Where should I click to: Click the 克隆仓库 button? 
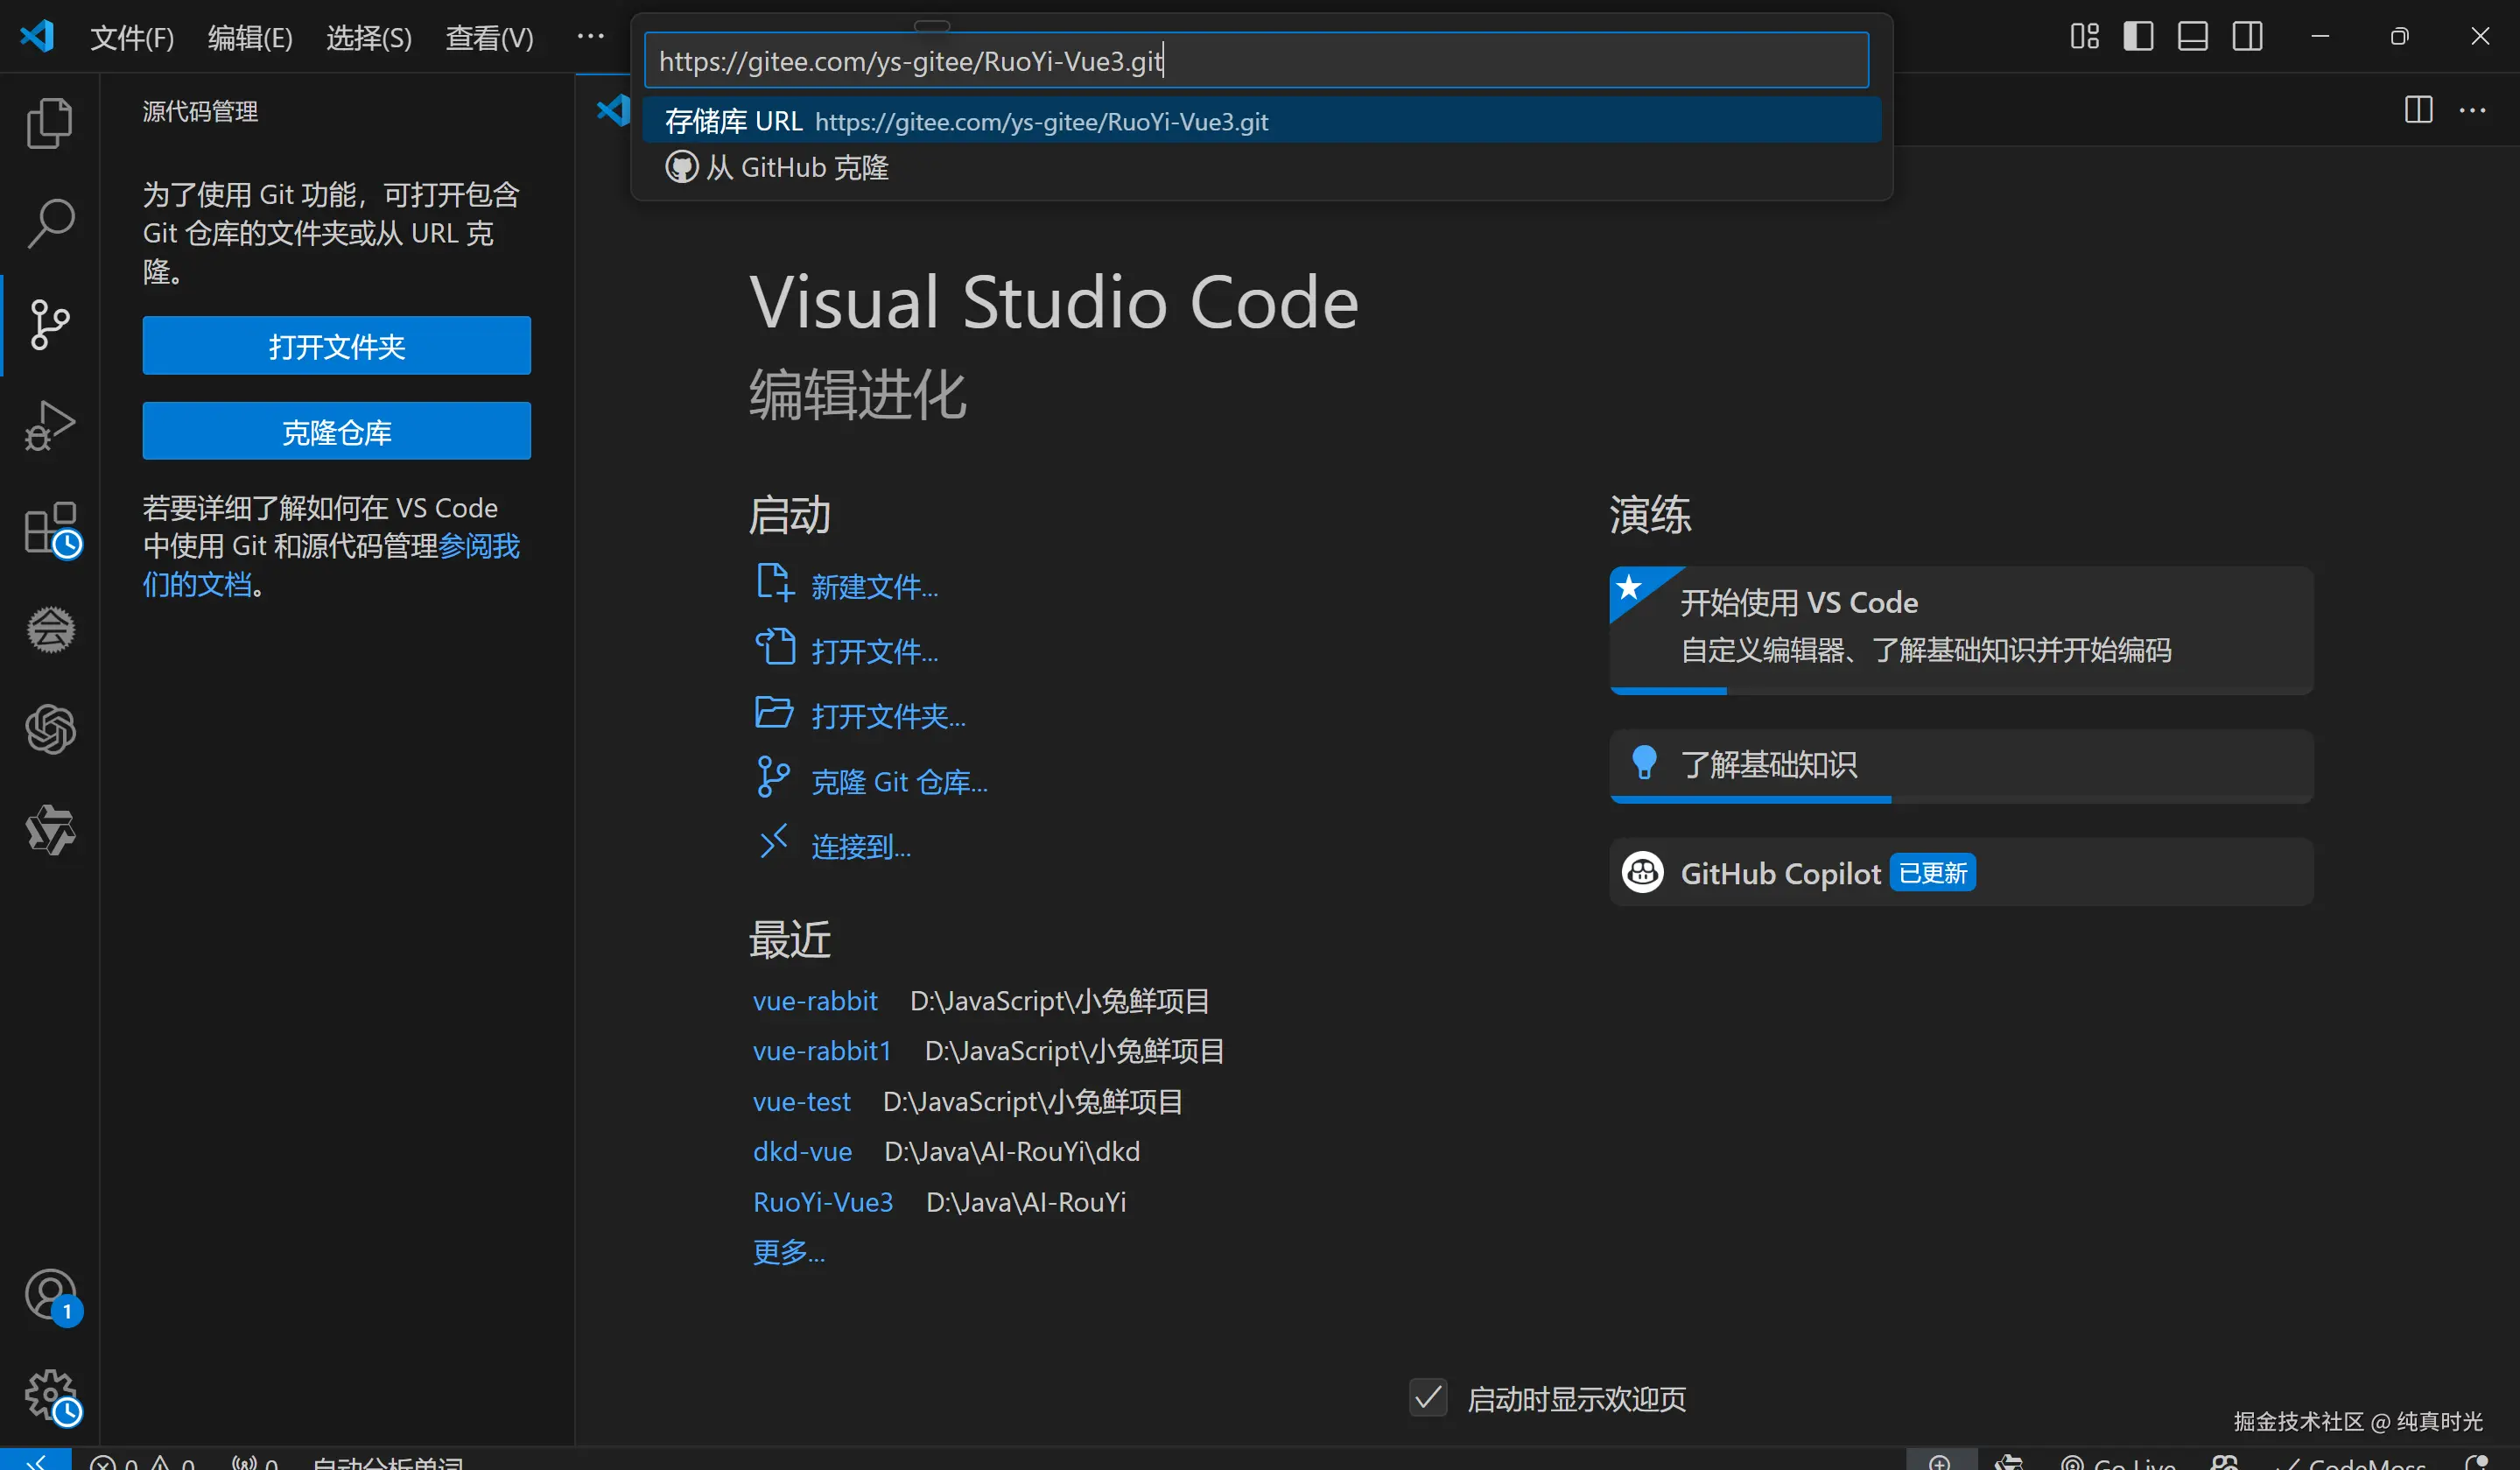(x=336, y=432)
